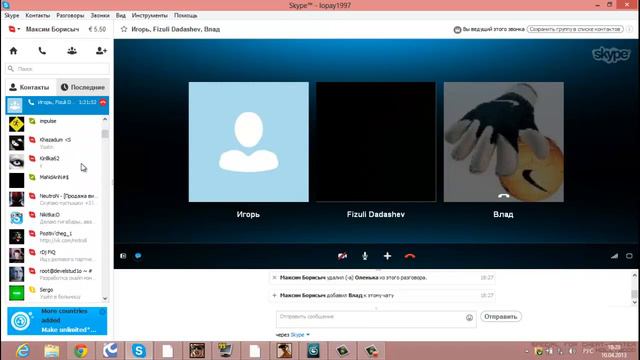This screenshot has height=360, width=640.
Task: Select the Влад avatar tile
Action: [504, 142]
